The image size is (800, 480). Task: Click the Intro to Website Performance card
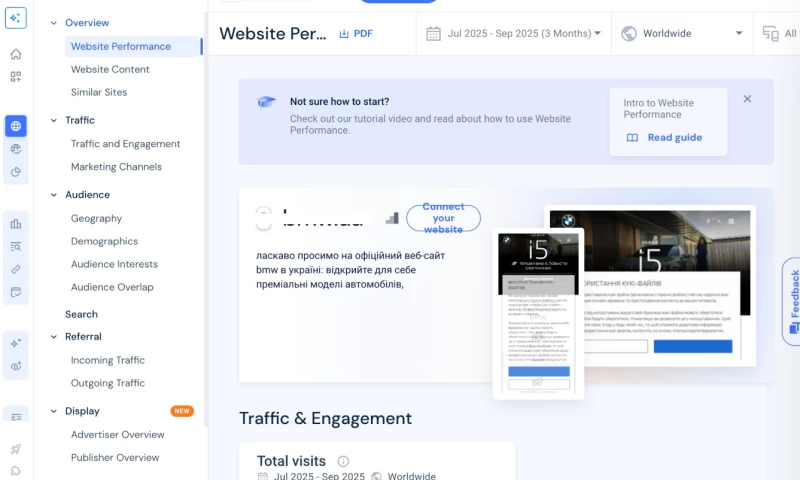click(x=668, y=121)
